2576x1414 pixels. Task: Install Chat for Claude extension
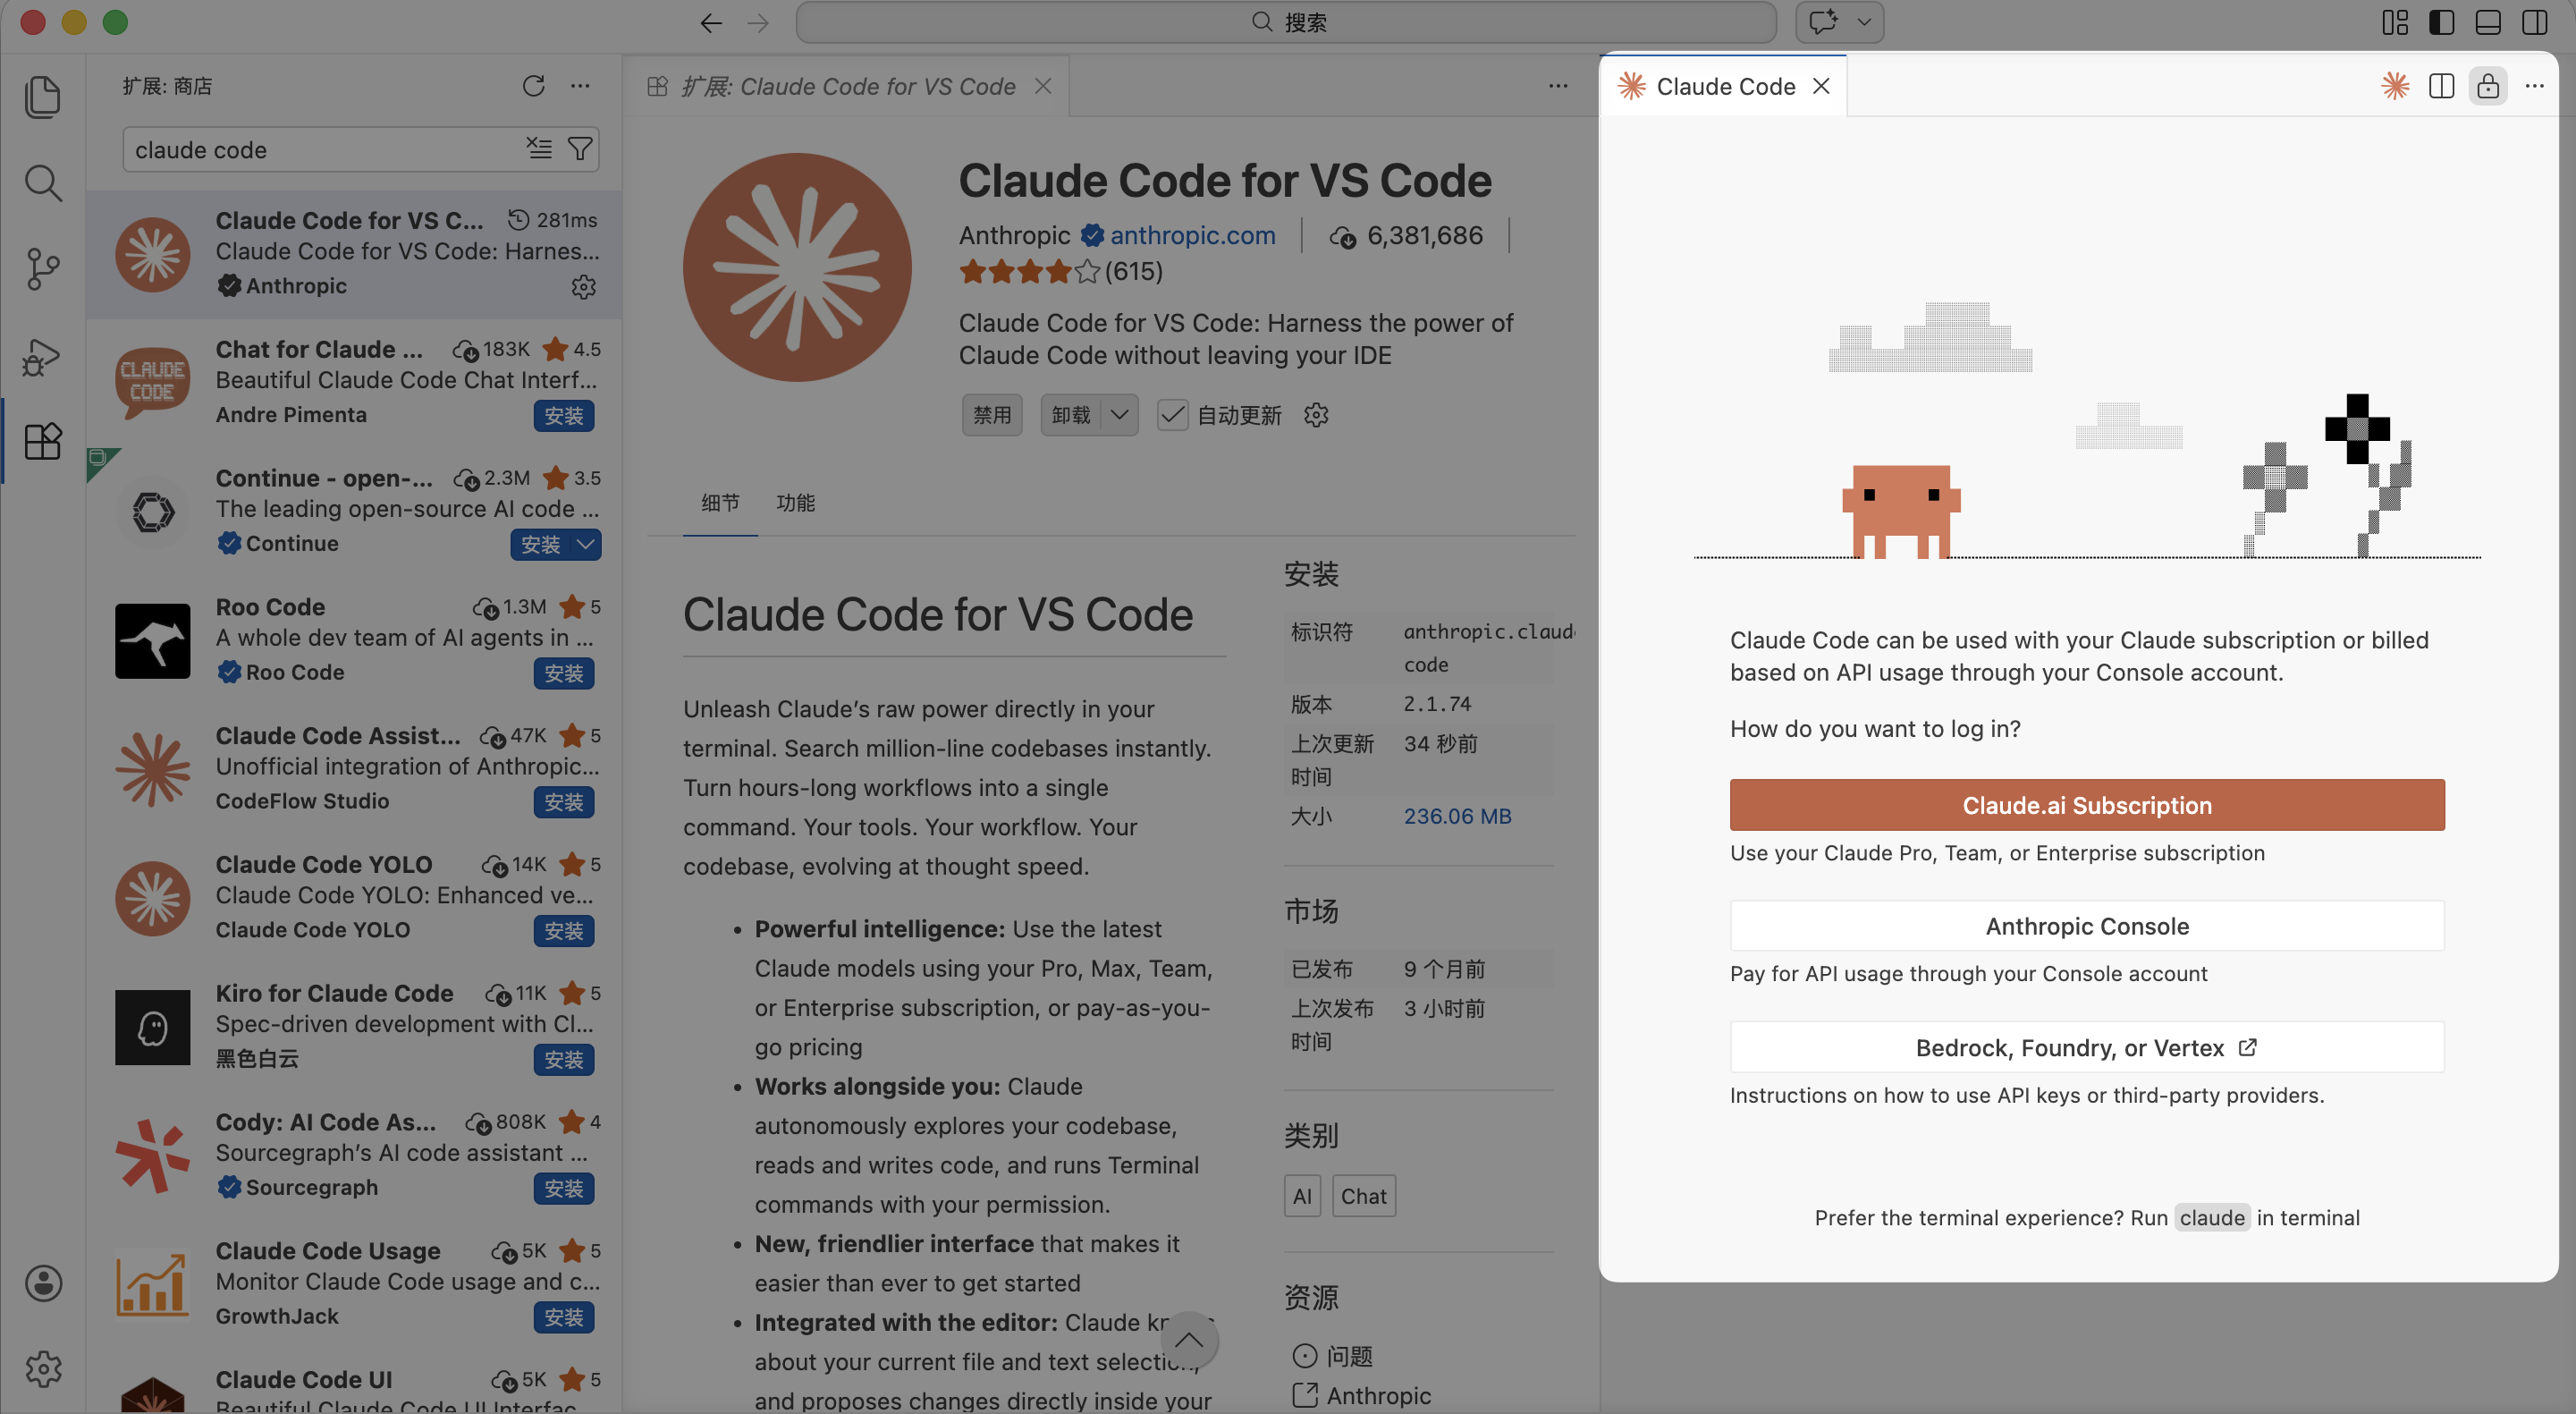click(x=564, y=416)
